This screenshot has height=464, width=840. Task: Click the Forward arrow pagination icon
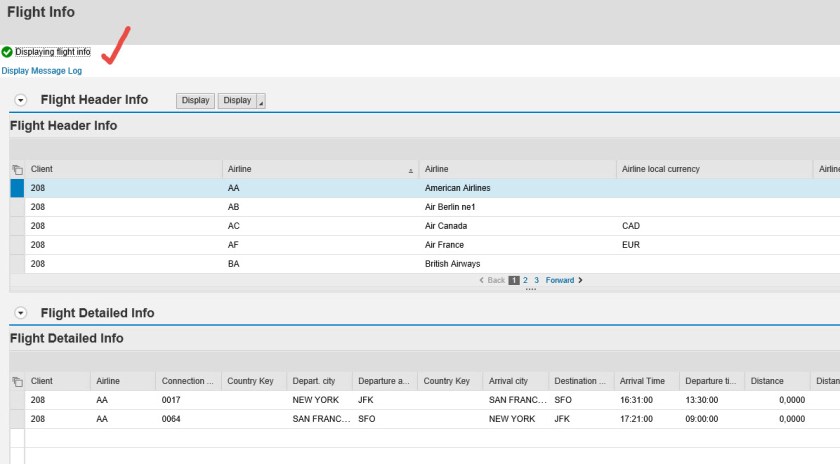click(580, 280)
